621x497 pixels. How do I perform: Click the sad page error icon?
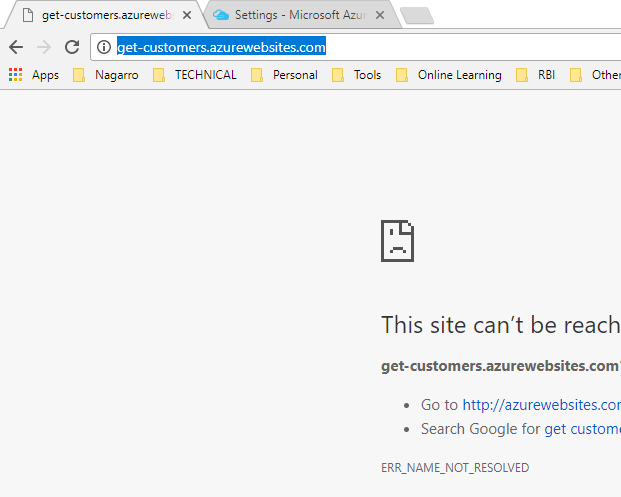[397, 241]
